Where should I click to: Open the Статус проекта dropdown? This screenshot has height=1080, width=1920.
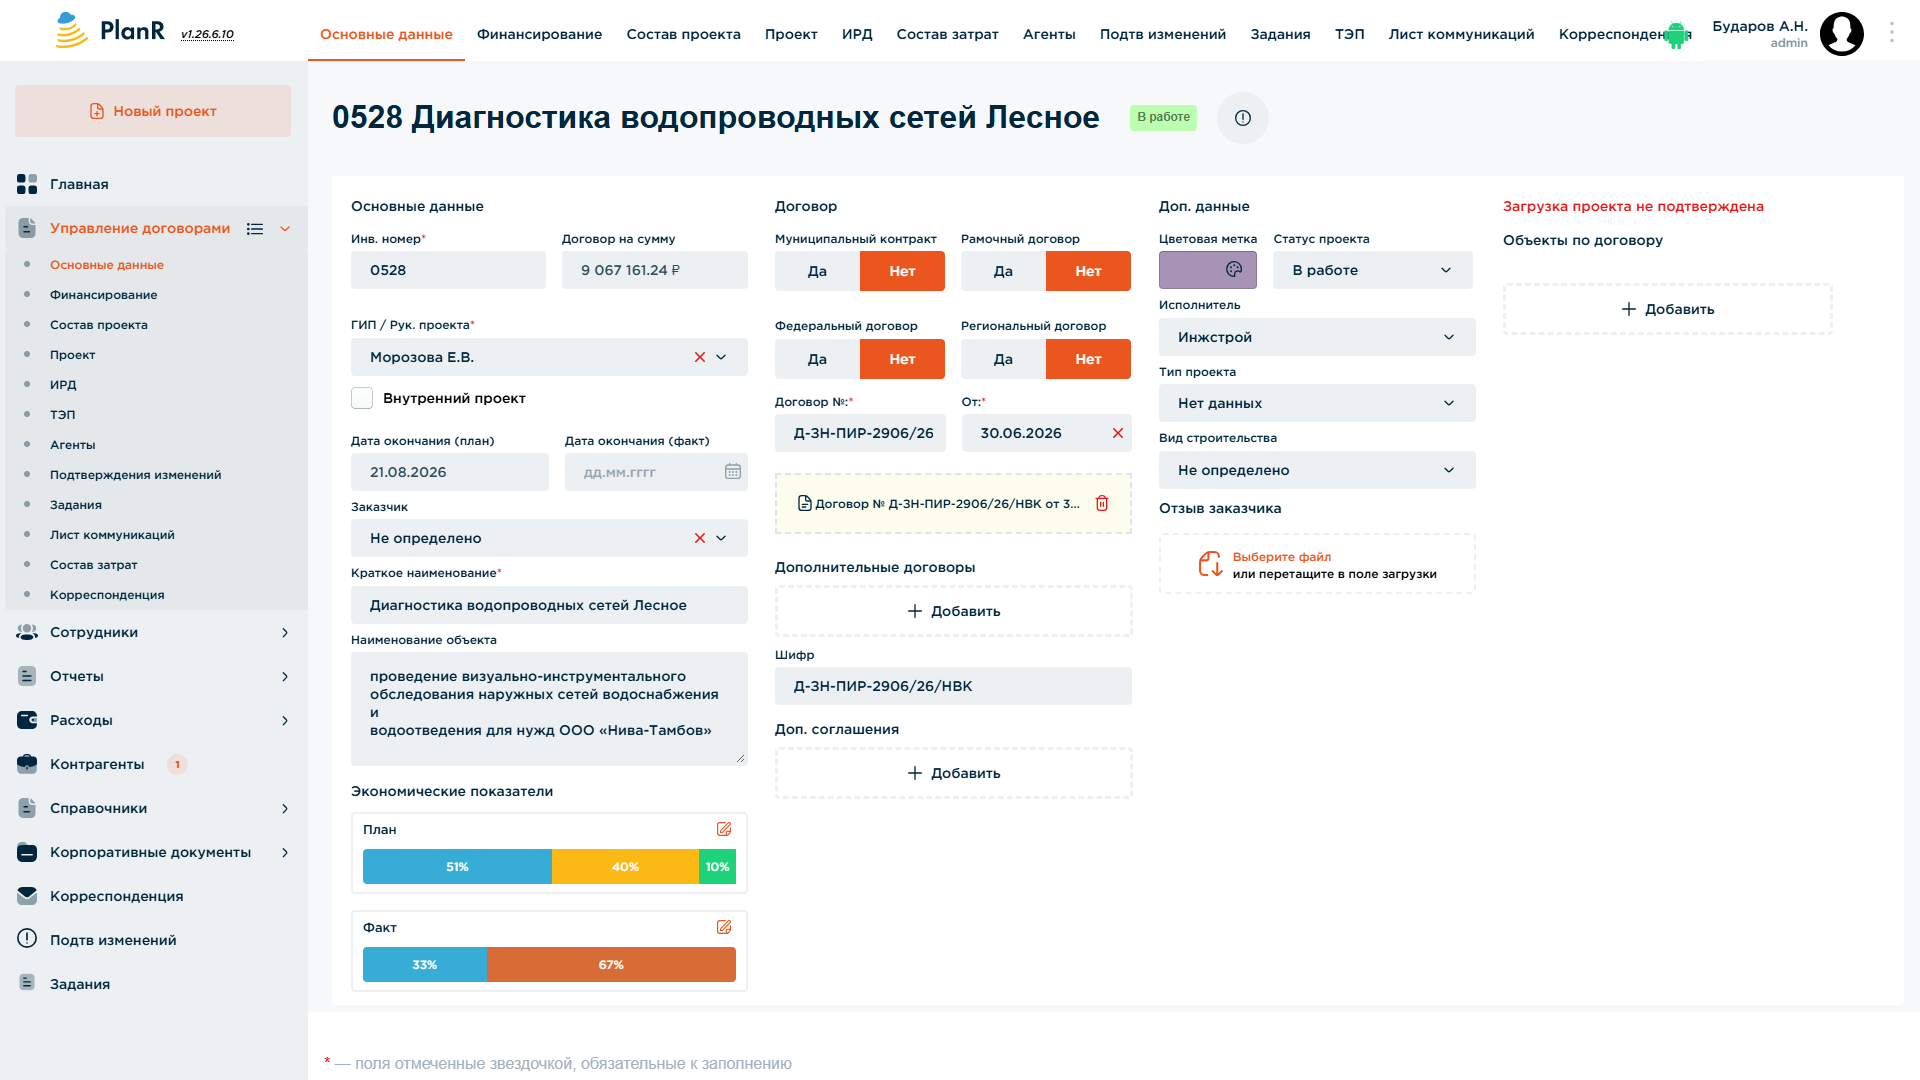1372,270
